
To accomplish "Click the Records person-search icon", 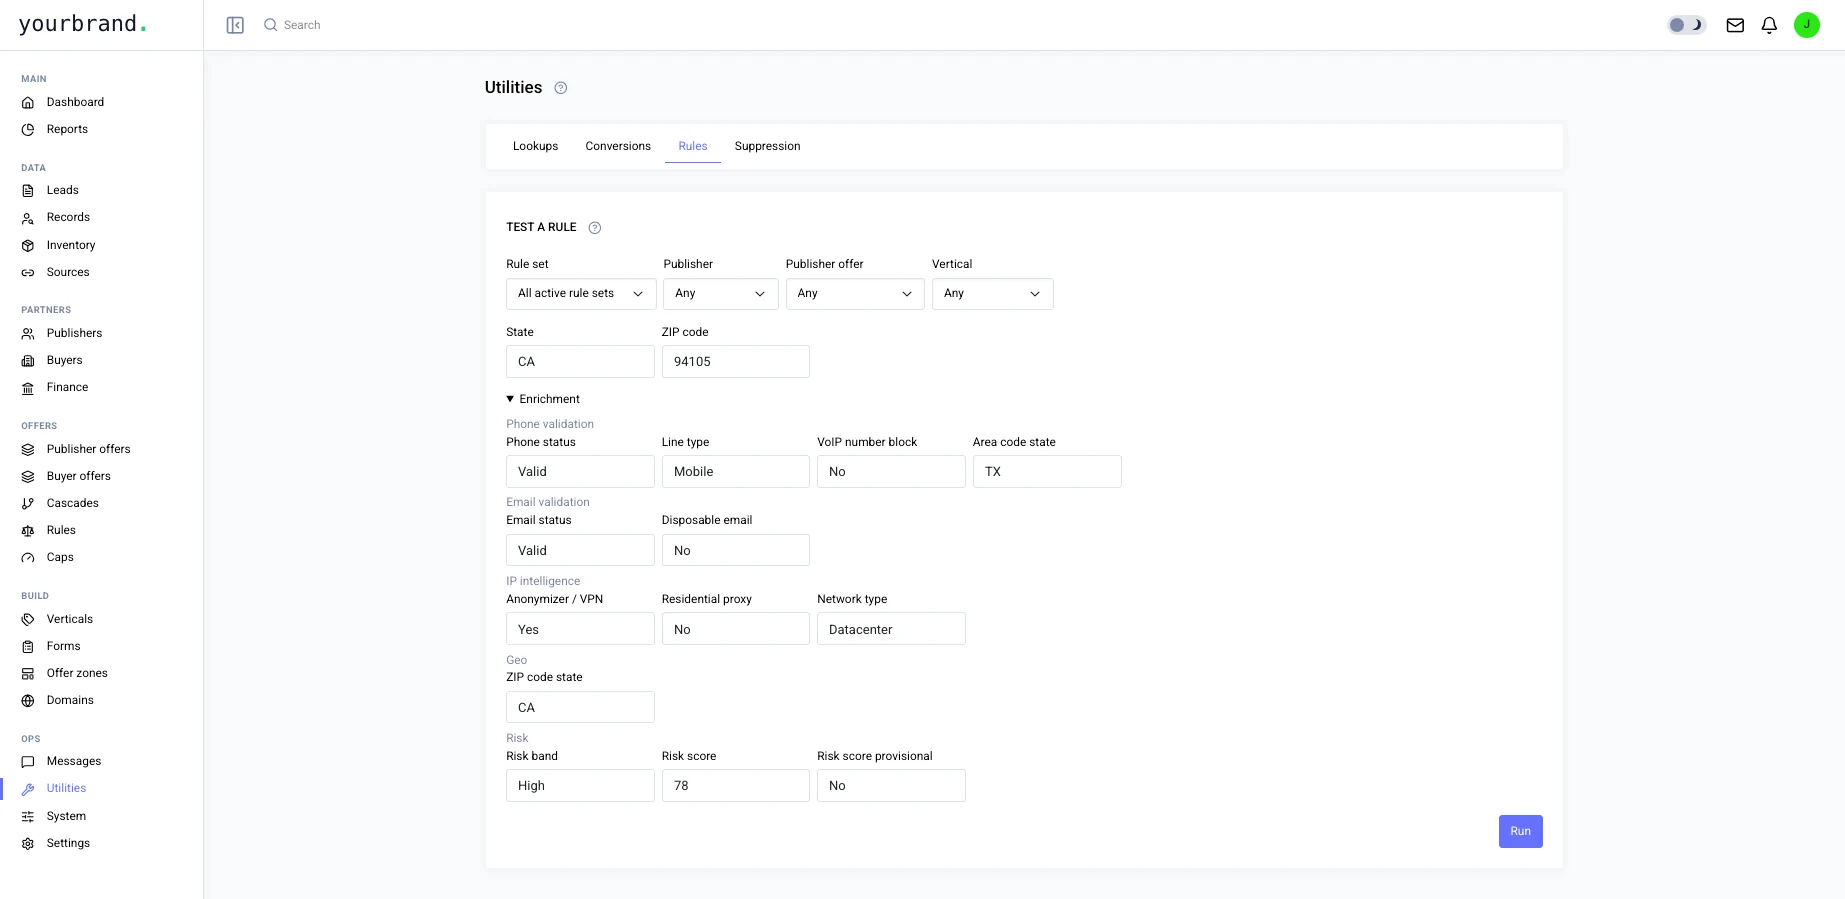I will point(28,218).
